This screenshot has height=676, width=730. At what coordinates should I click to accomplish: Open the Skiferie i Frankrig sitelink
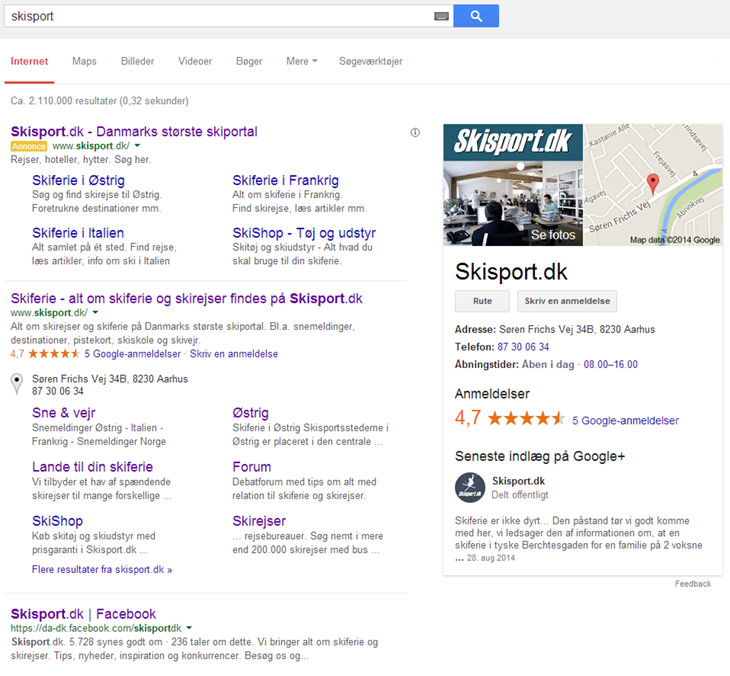pyautogui.click(x=285, y=180)
